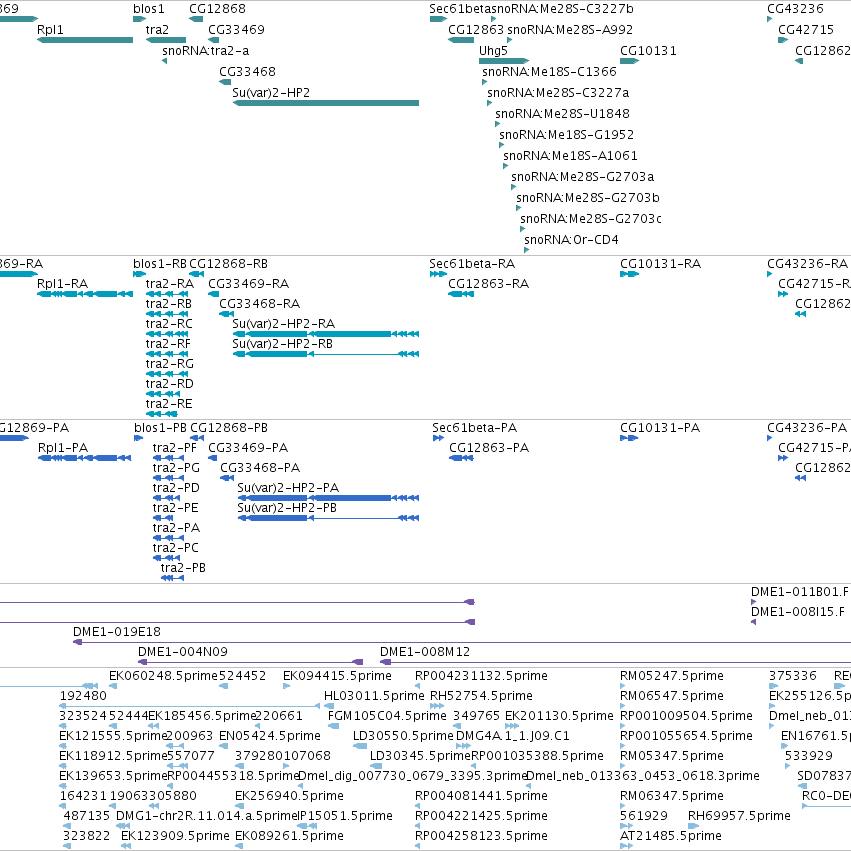Image resolution: width=851 pixels, height=851 pixels.
Task: Click the CG12863-PA protein label
Action: coord(489,448)
